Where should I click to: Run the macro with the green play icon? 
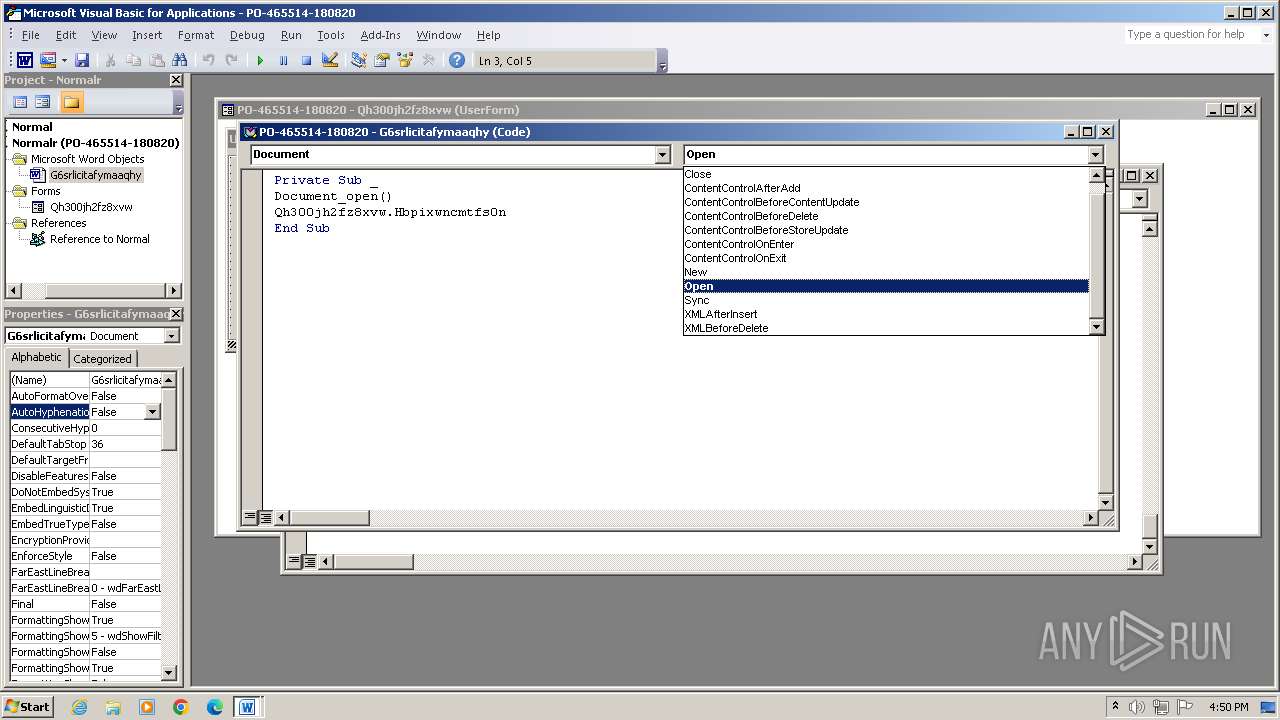[x=260, y=60]
